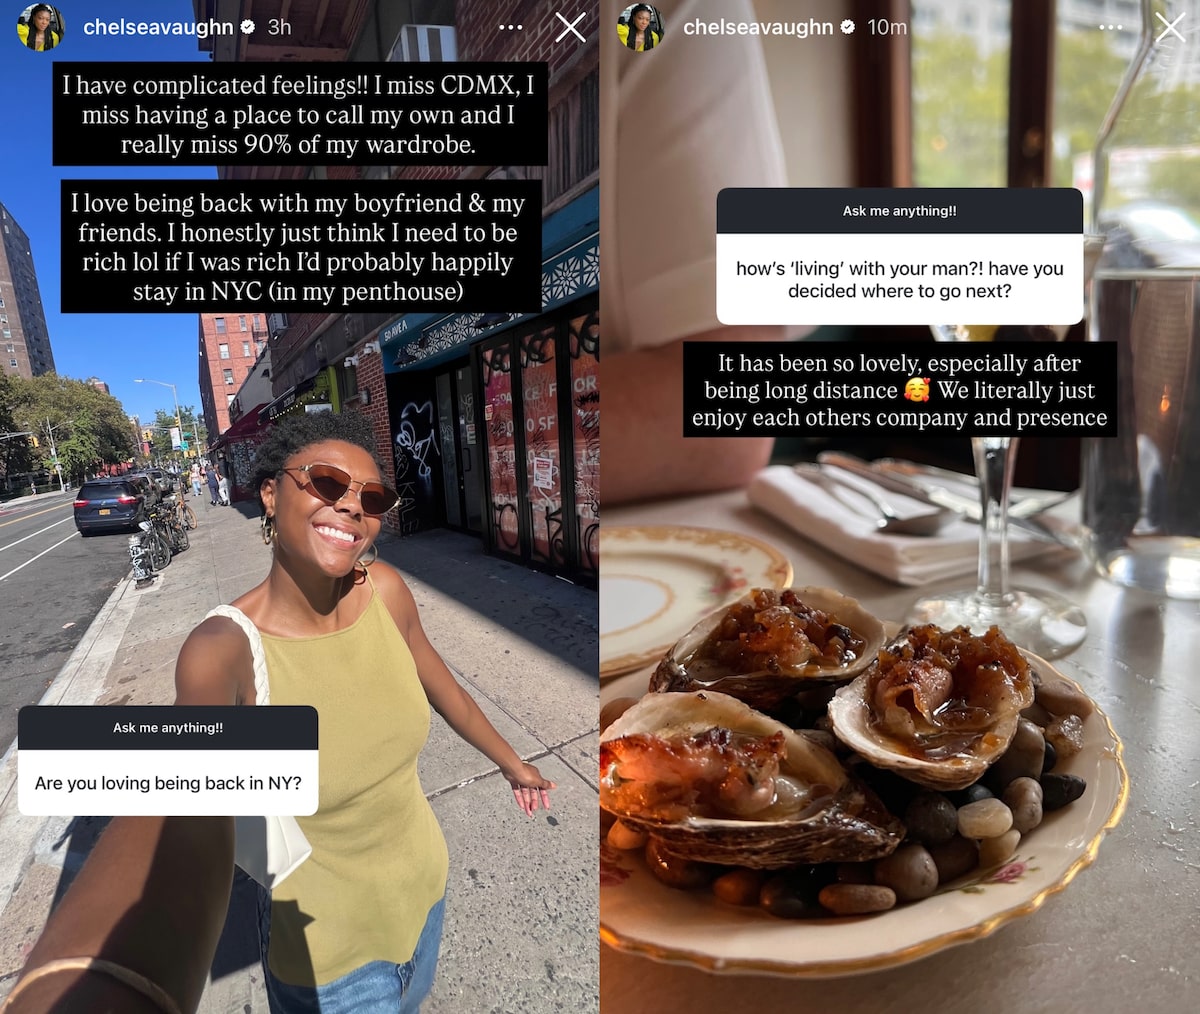
Task: Click the 'It has been so lovely' text block
Action: coord(900,390)
